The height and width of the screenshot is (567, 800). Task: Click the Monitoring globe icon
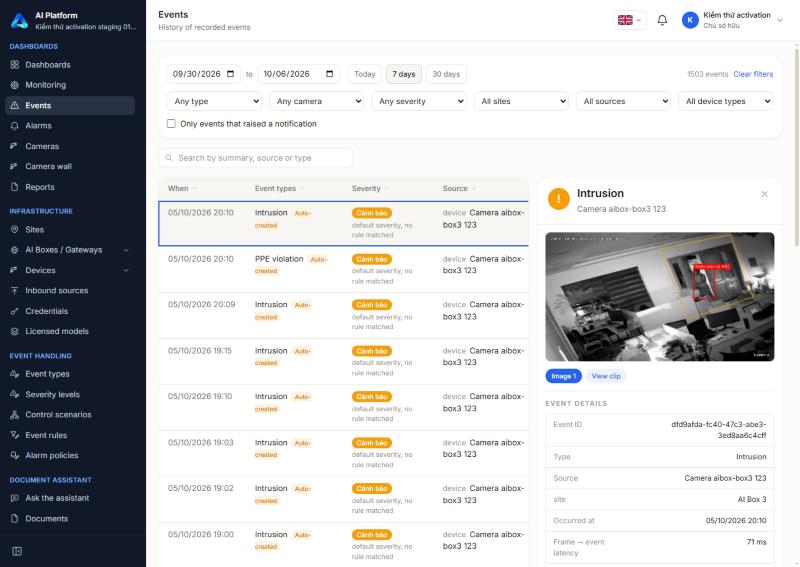tap(15, 85)
